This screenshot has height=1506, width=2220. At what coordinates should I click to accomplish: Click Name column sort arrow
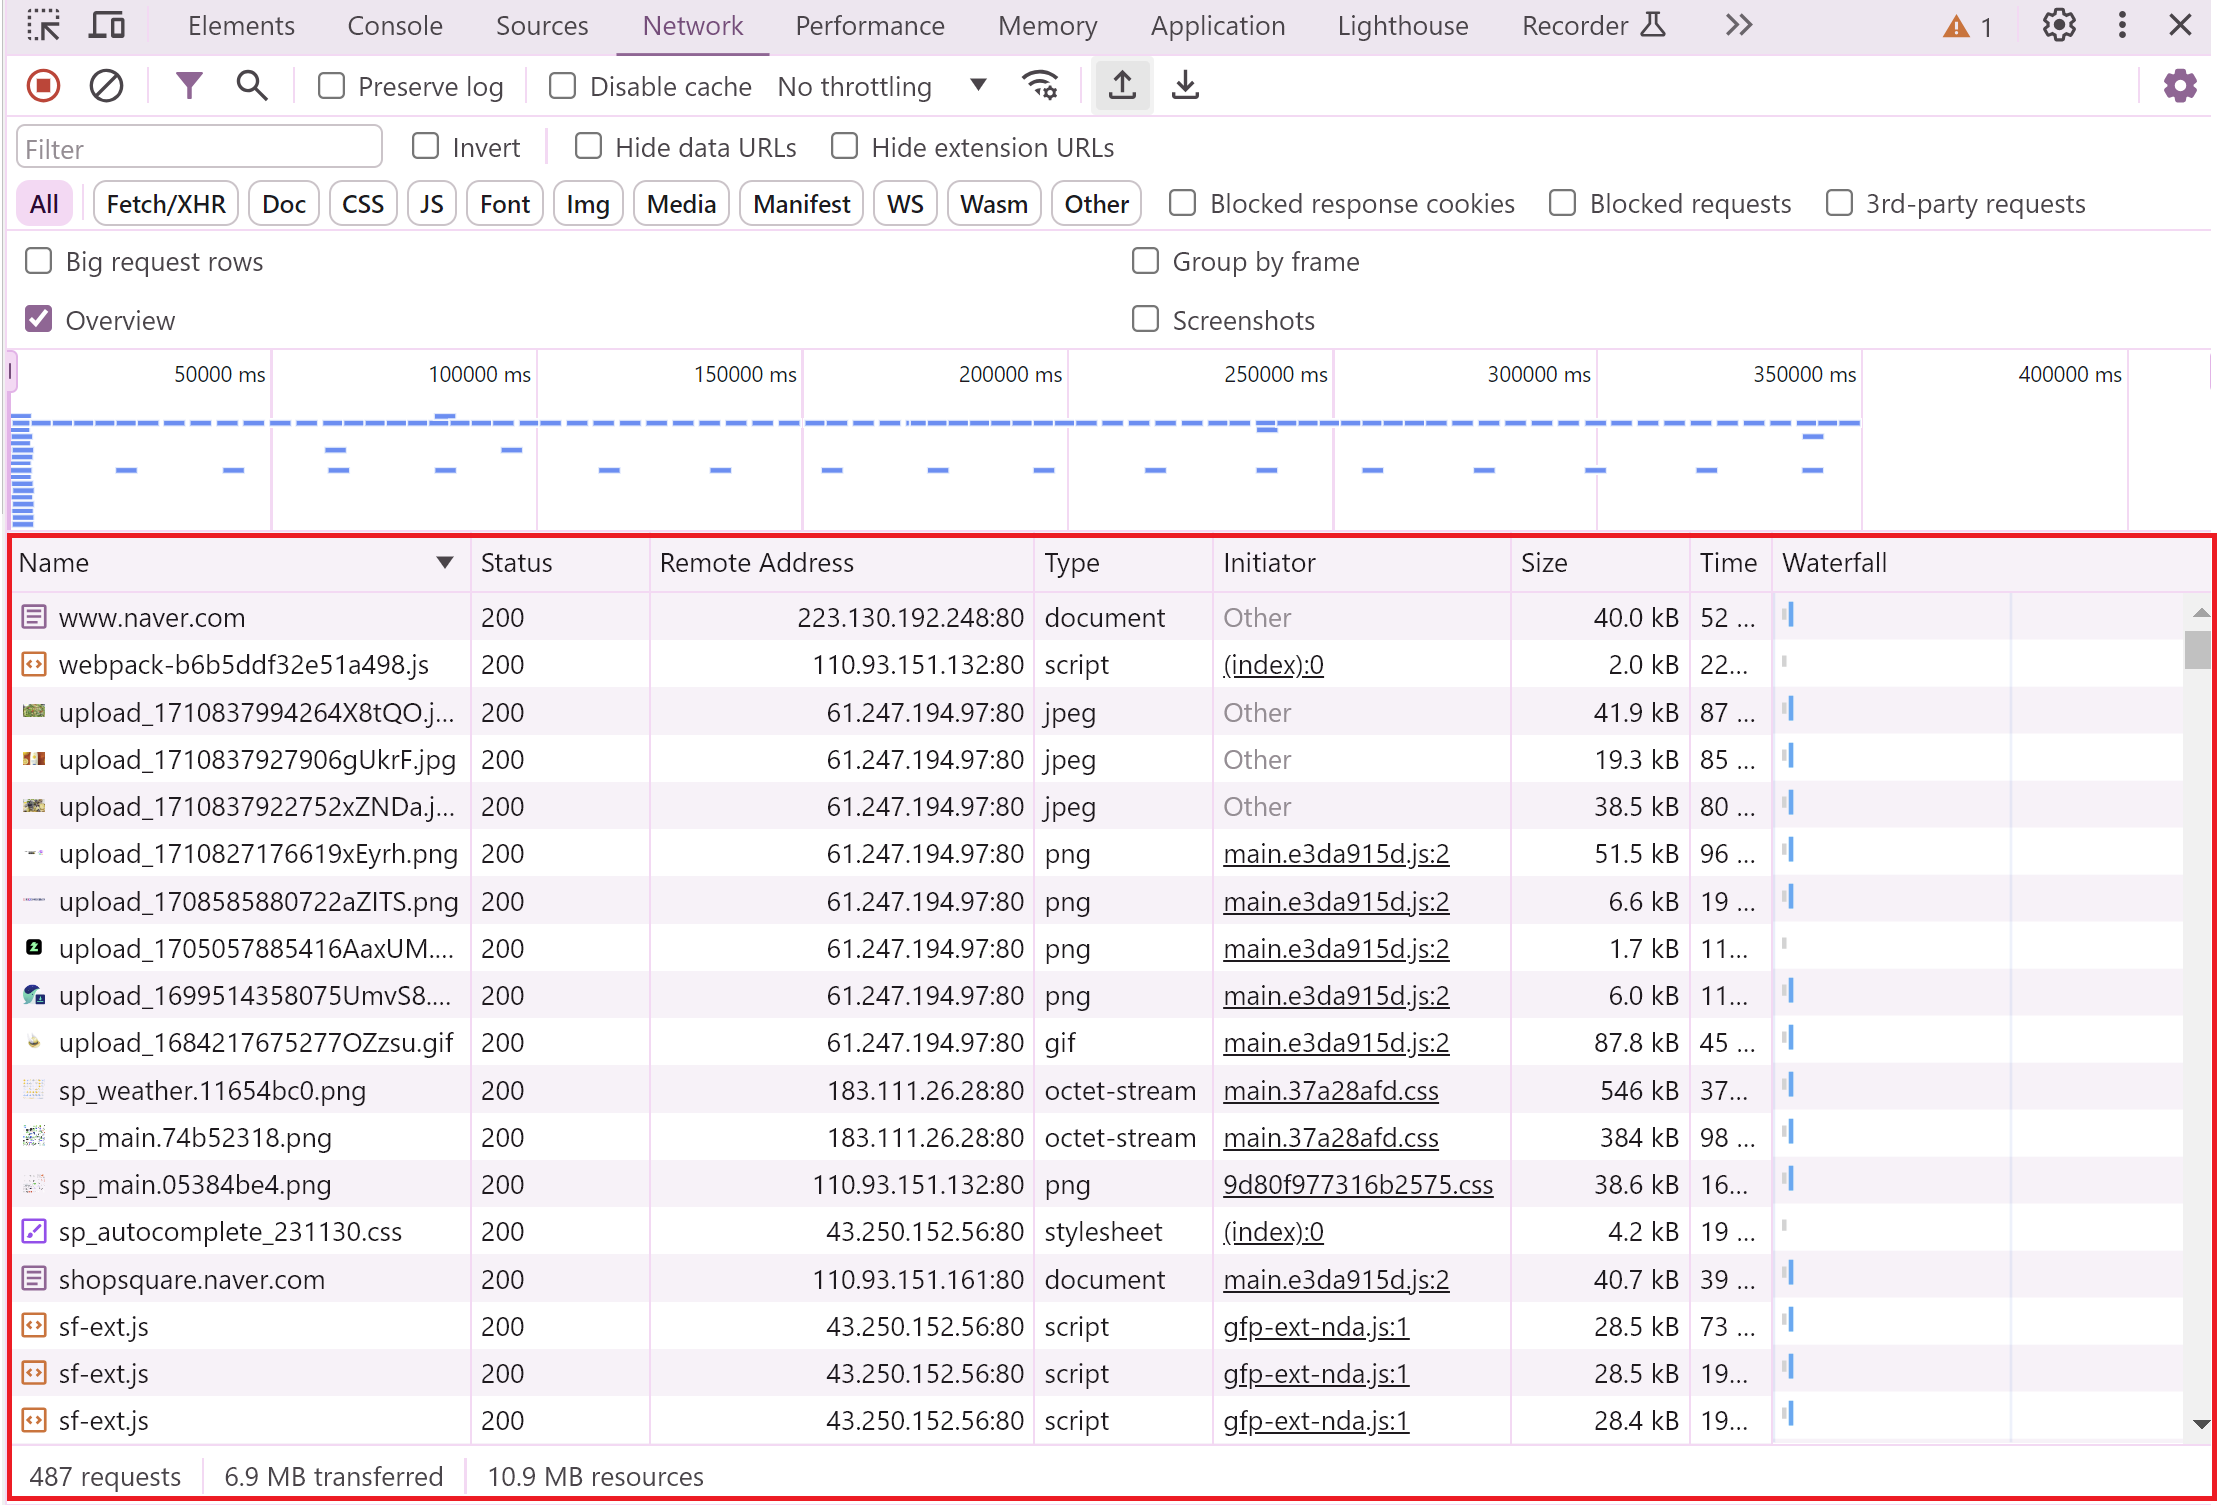(x=445, y=563)
